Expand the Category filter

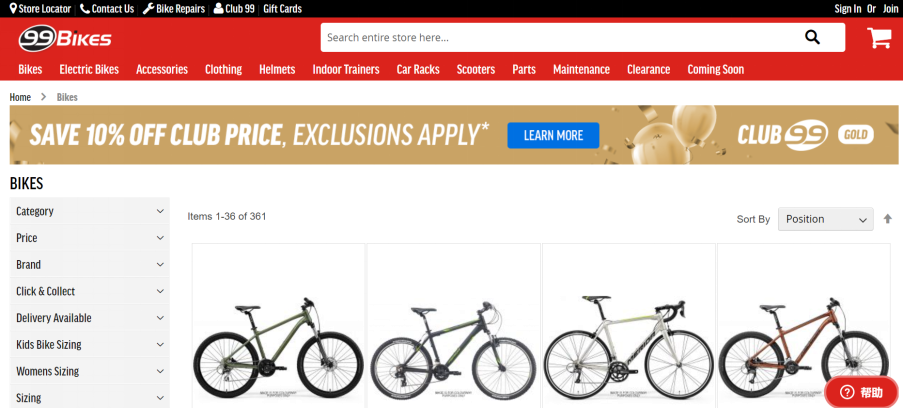[x=90, y=211]
